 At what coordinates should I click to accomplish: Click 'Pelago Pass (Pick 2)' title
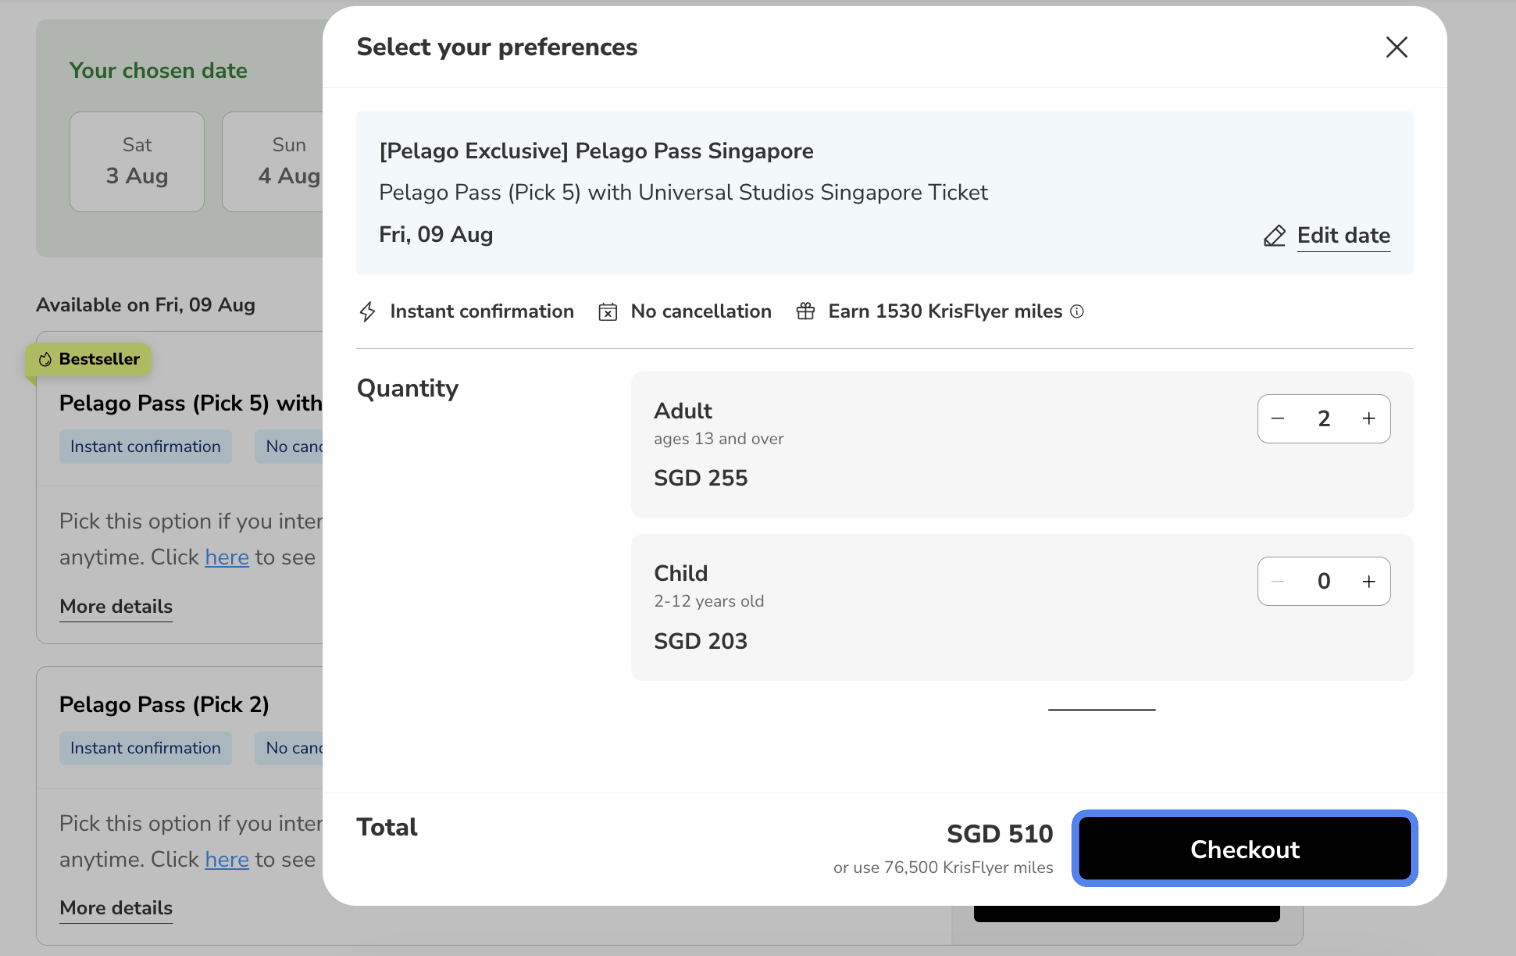click(x=164, y=705)
